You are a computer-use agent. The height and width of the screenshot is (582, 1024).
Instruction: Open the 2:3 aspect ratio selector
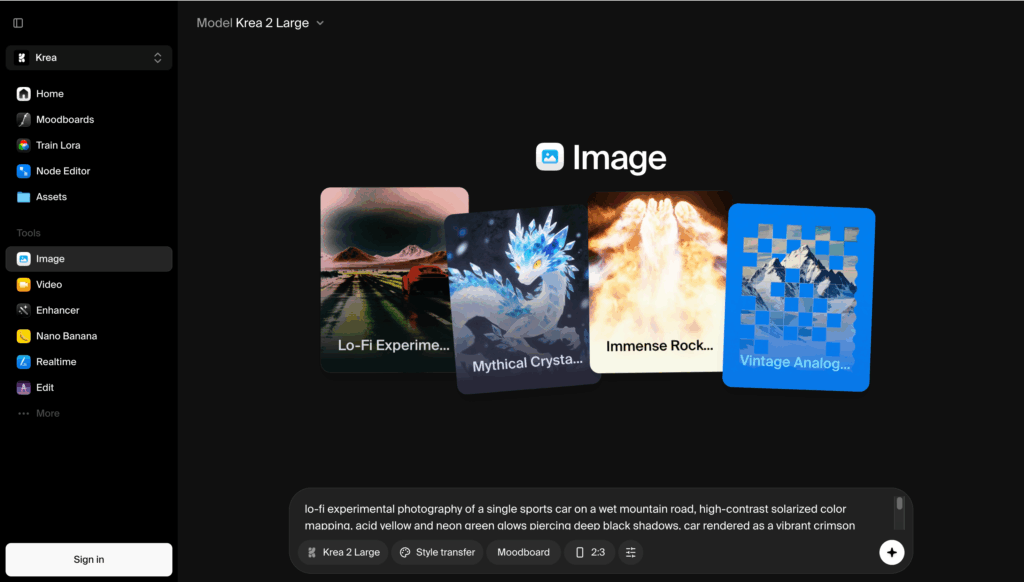coord(590,553)
